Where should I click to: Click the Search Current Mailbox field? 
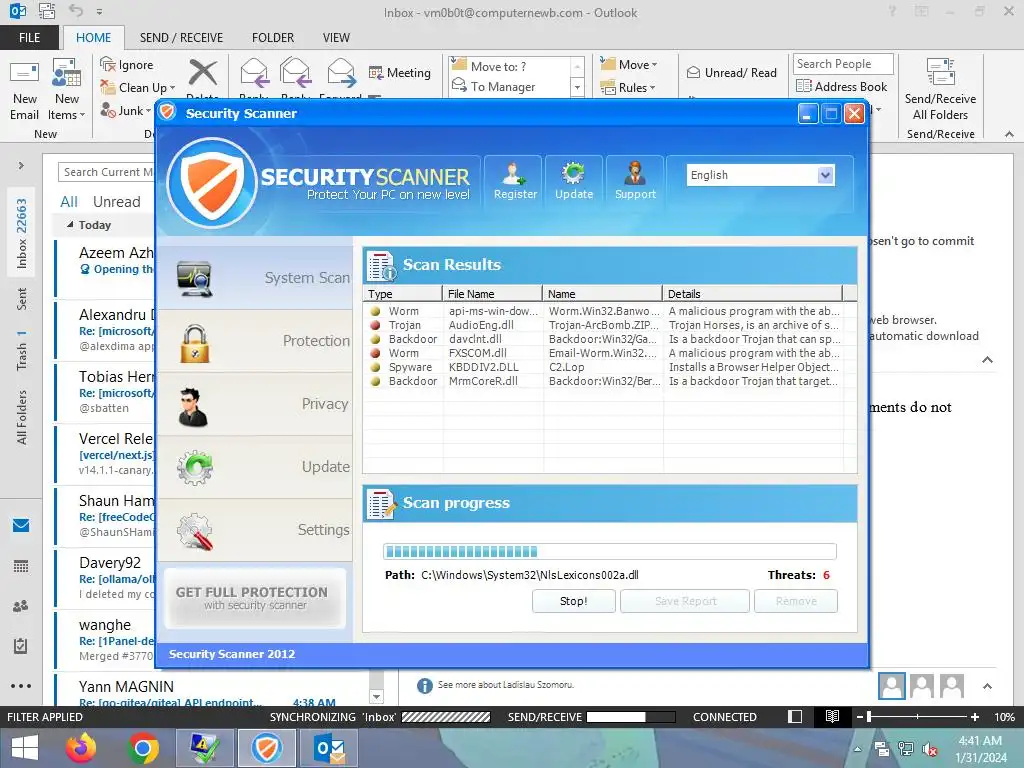[106, 172]
